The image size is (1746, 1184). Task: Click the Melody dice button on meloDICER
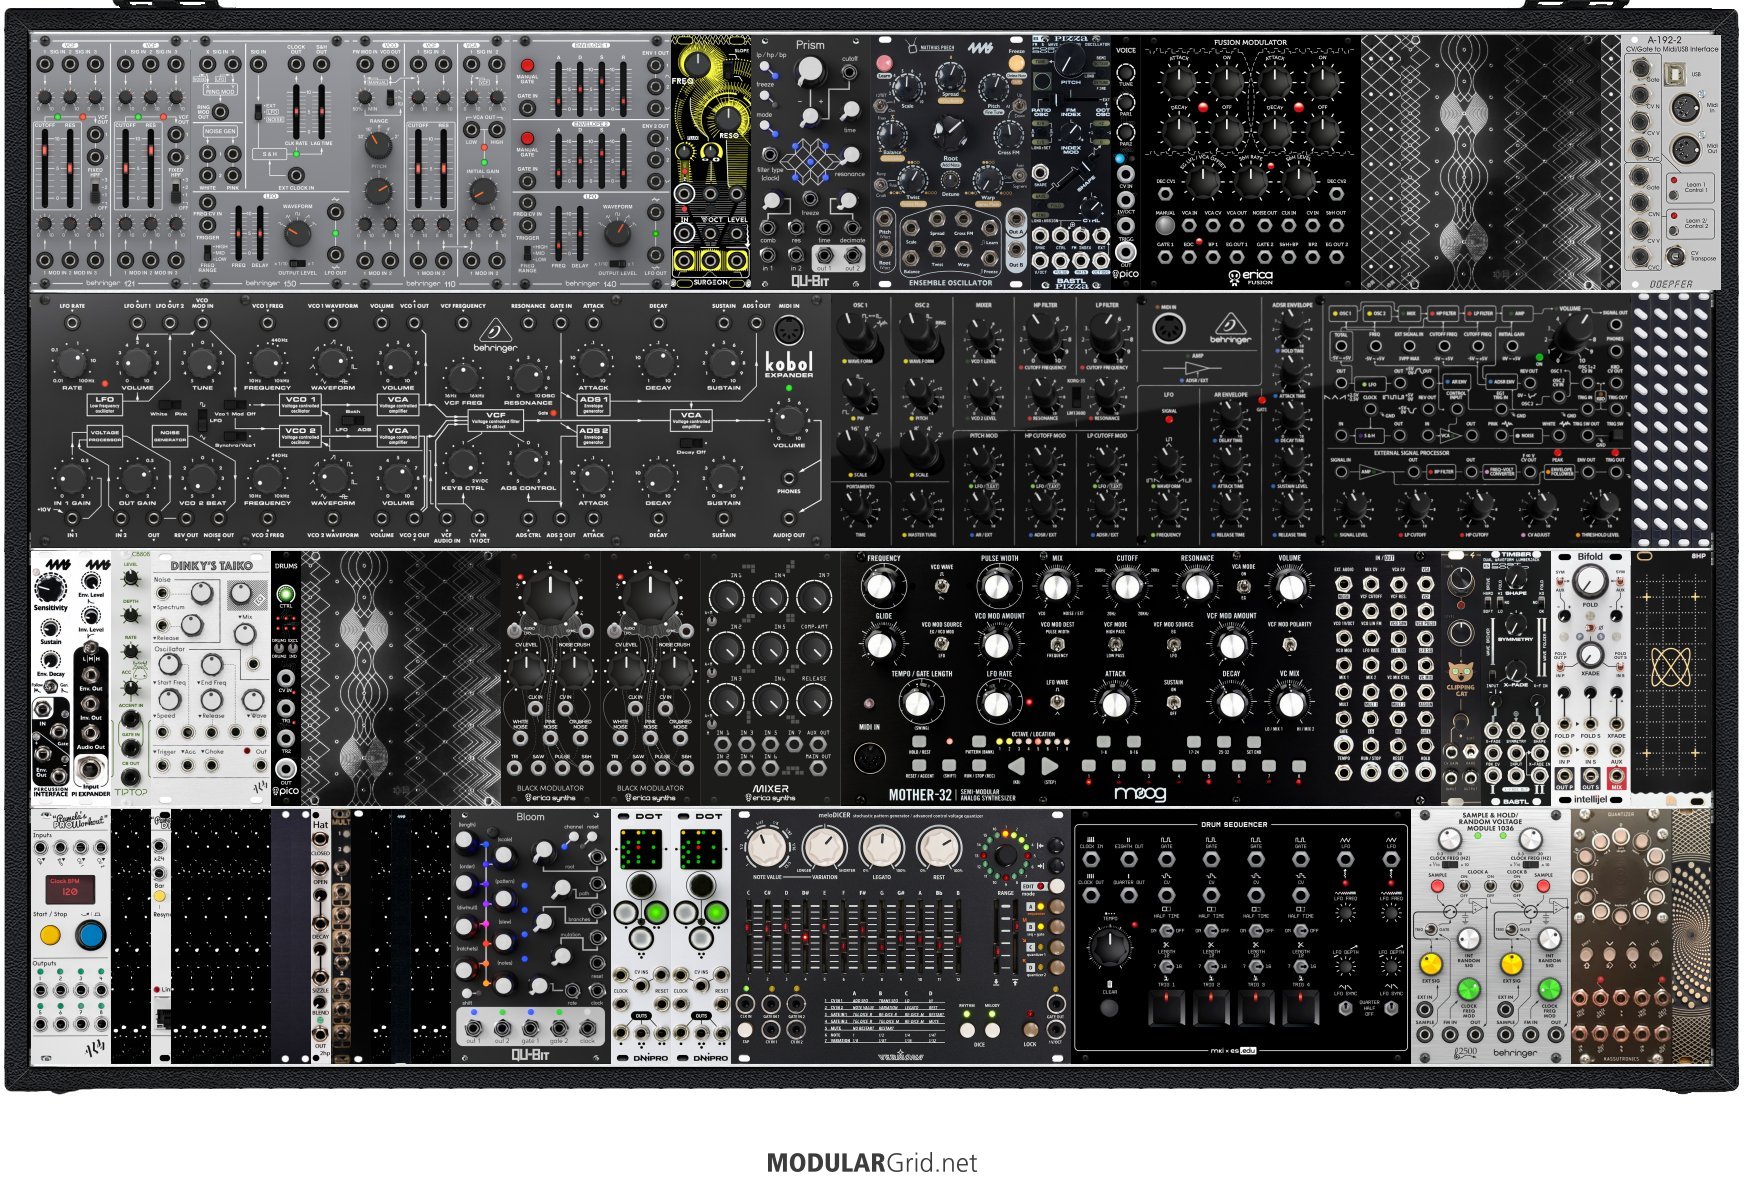tap(992, 1030)
